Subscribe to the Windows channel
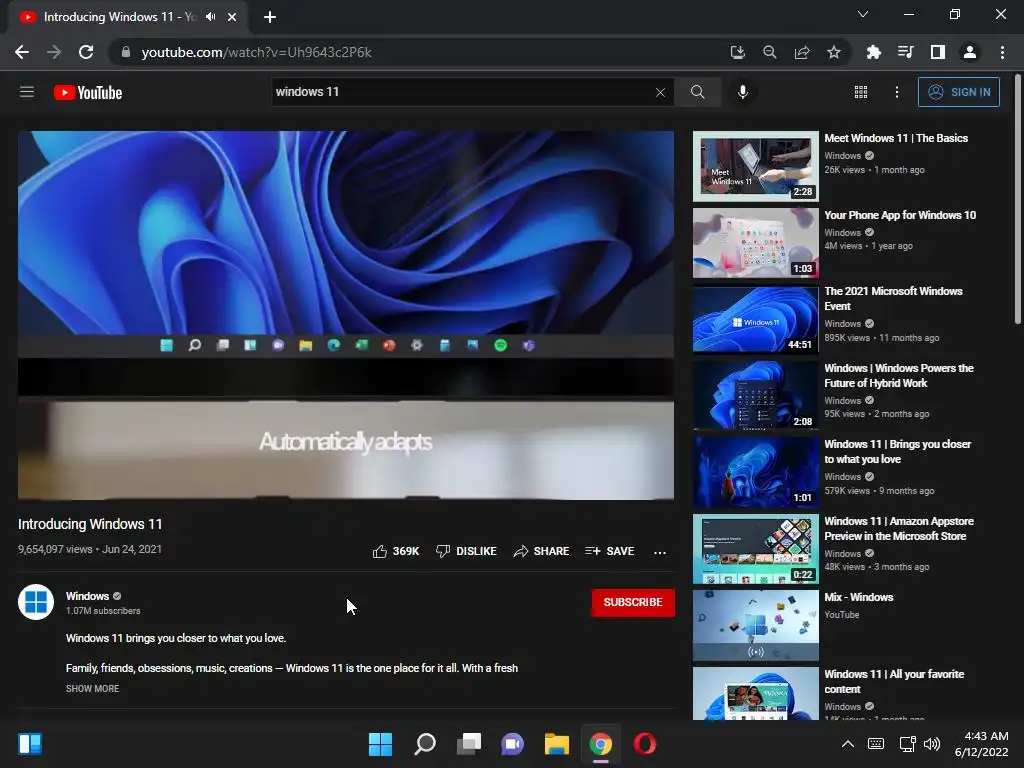The image size is (1024, 768). [x=633, y=602]
